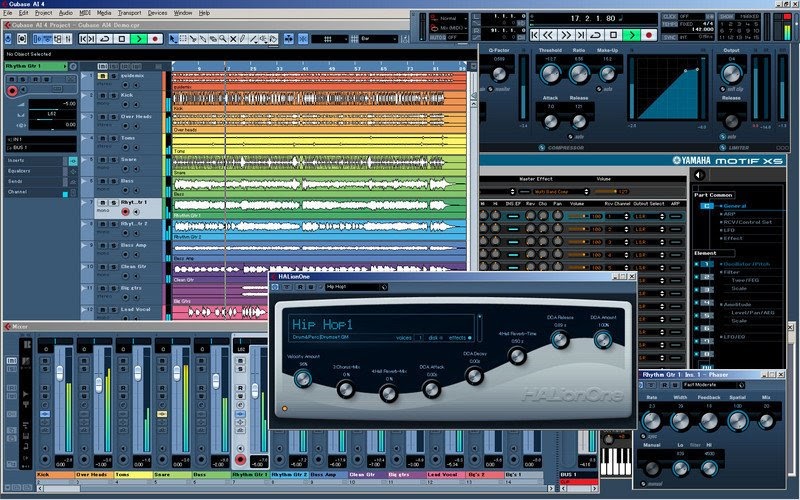Toggle the CLICK button on Transport panel
800x500 pixels.
coord(670,17)
